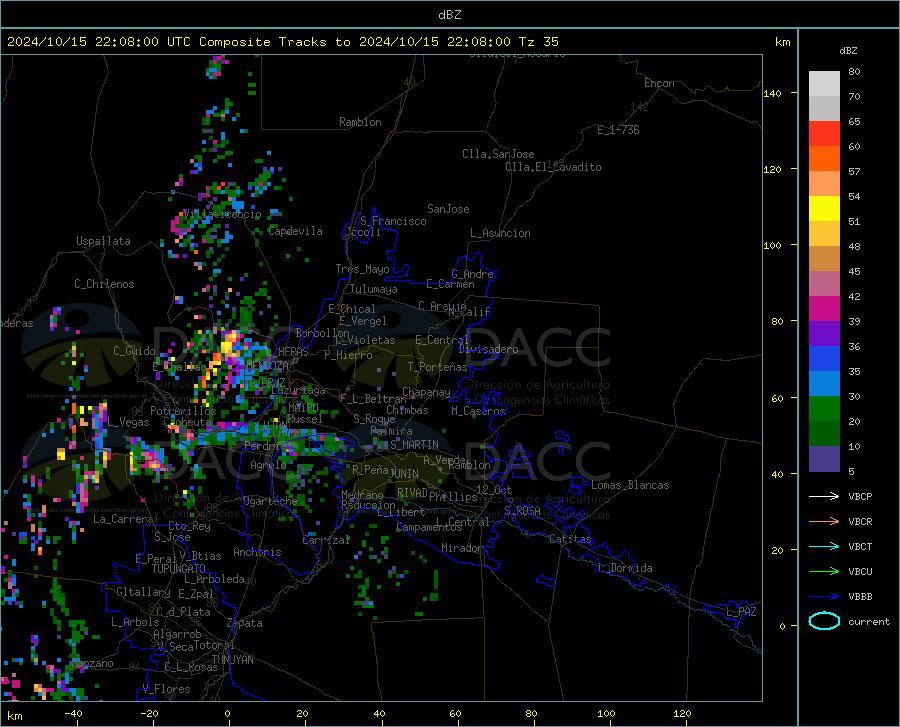Click the 'S_MARTIN' map label
The height and width of the screenshot is (727, 900).
pyautogui.click(x=414, y=445)
